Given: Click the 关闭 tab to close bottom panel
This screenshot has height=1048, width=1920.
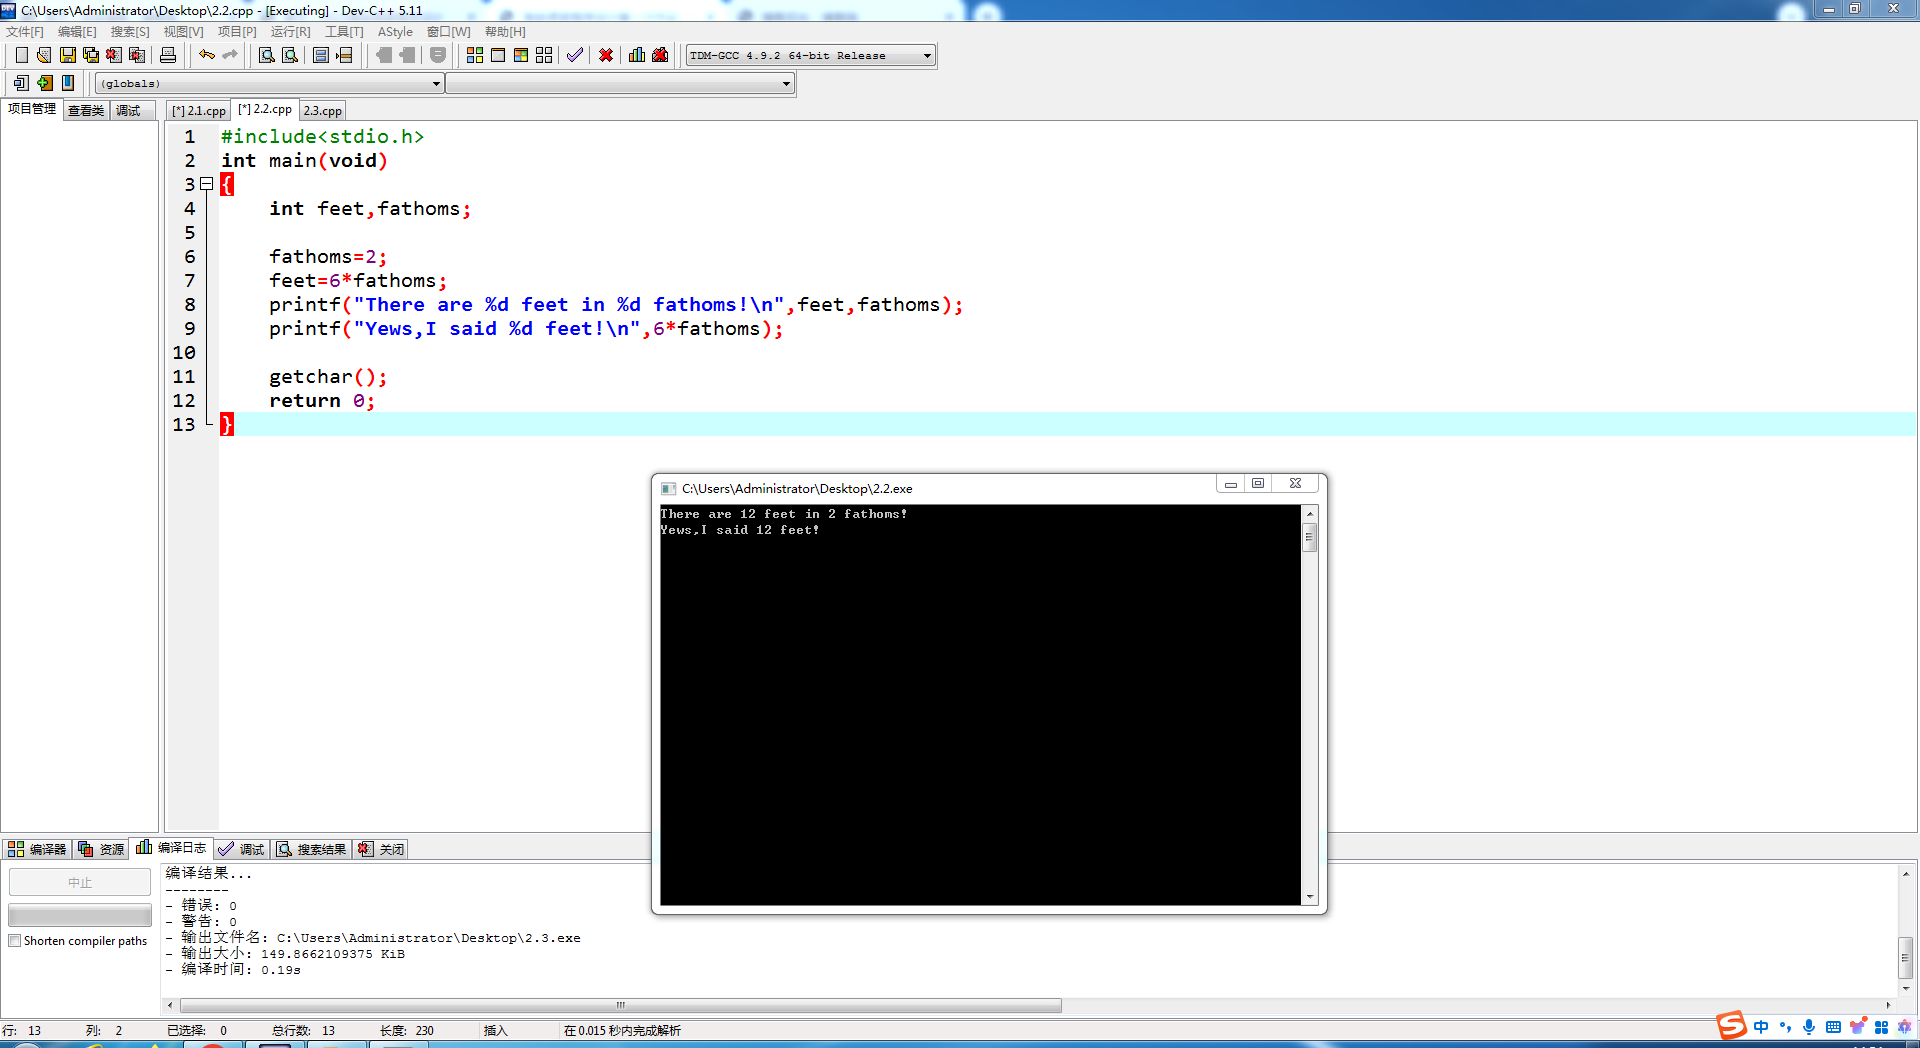Looking at the screenshot, I should pyautogui.click(x=381, y=849).
